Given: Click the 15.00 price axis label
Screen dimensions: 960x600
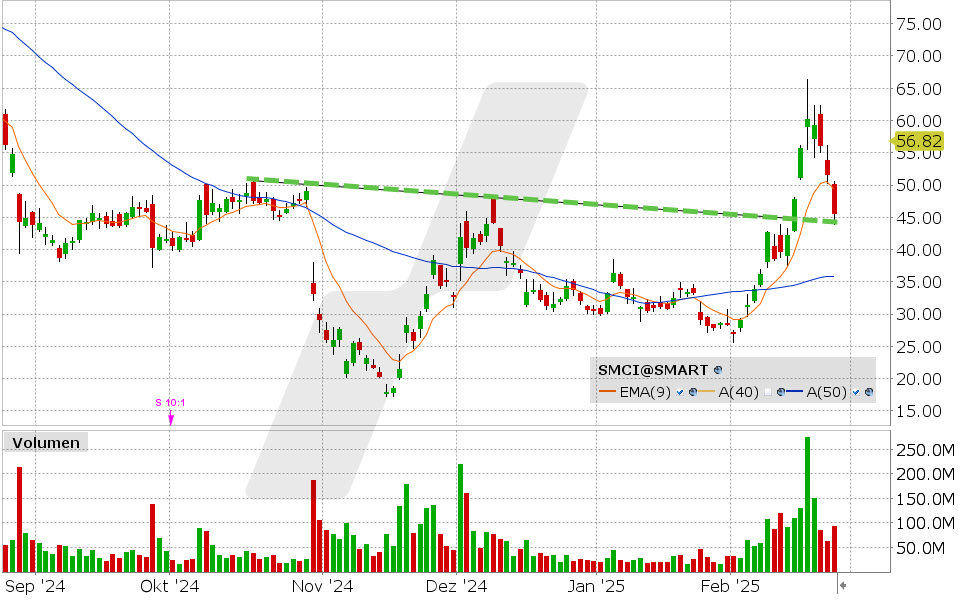Looking at the screenshot, I should (x=919, y=411).
